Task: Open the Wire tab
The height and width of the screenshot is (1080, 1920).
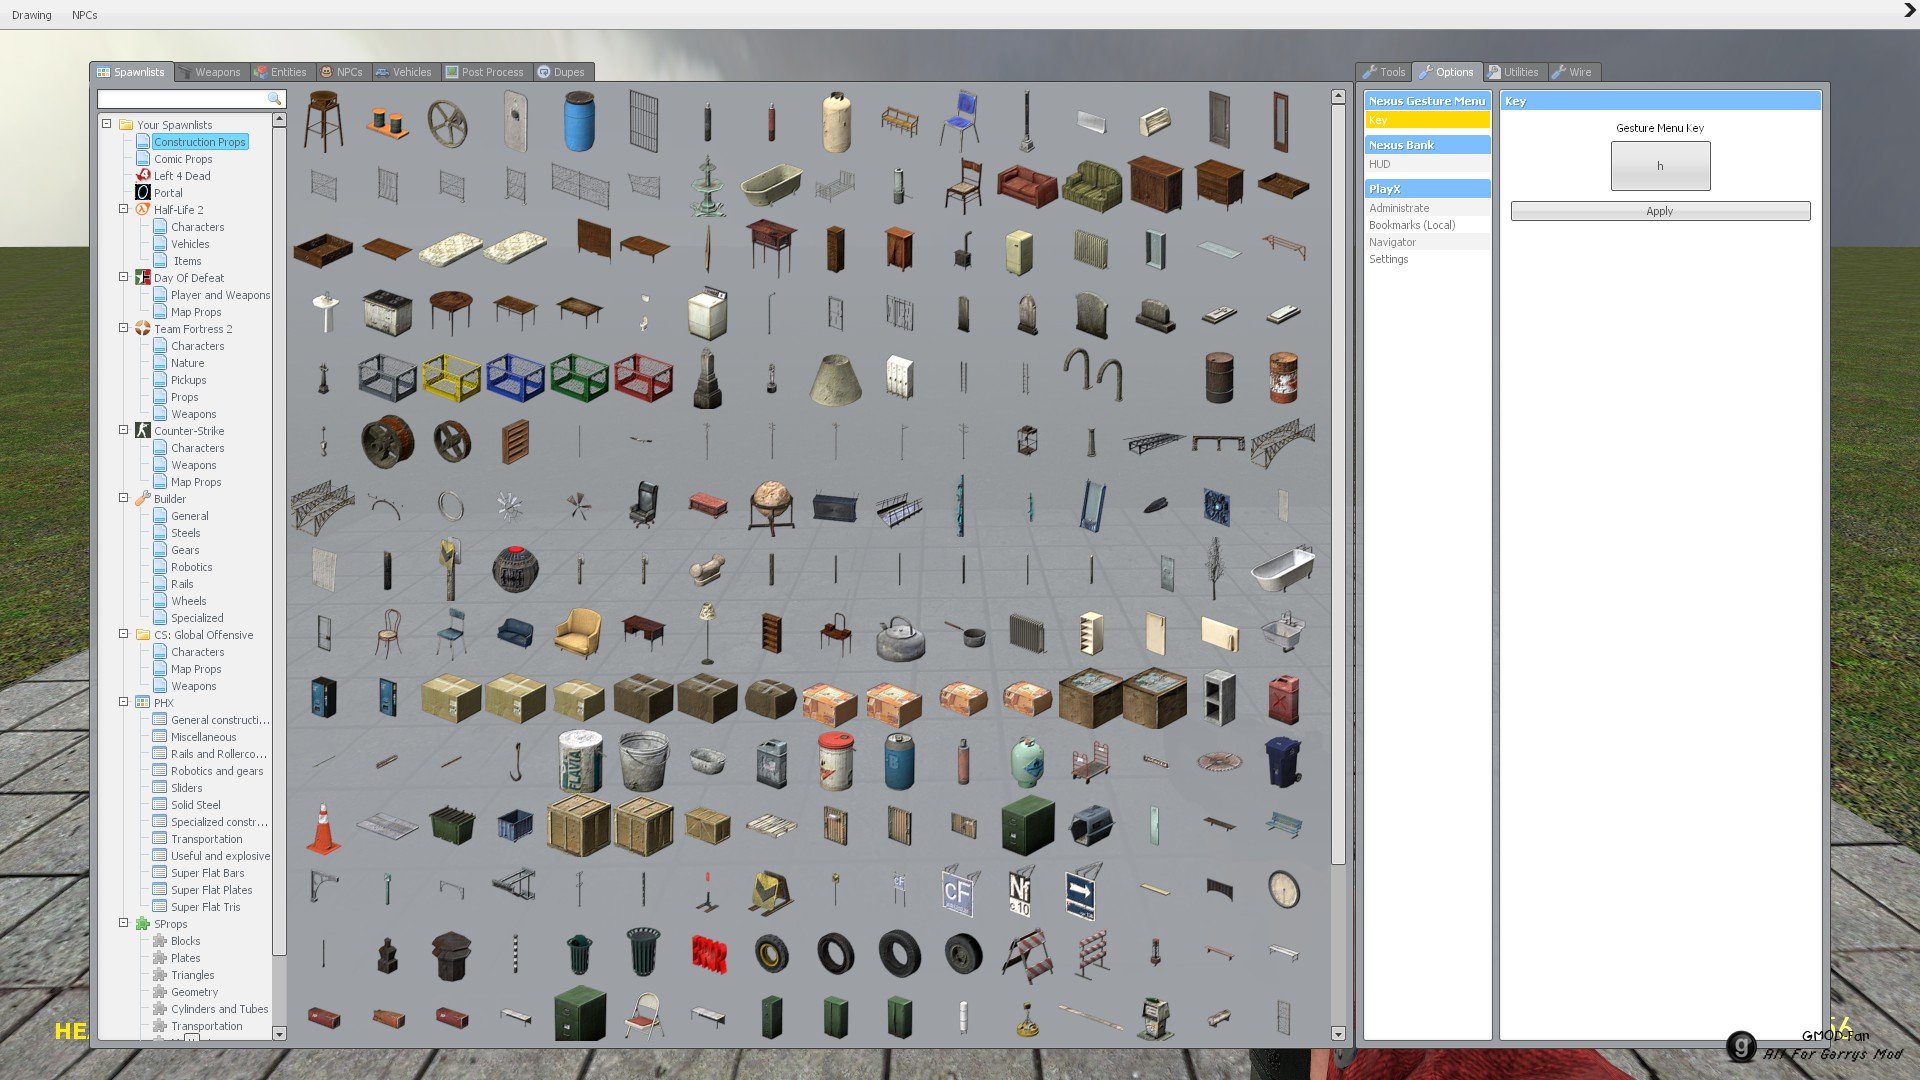Action: click(x=1573, y=72)
